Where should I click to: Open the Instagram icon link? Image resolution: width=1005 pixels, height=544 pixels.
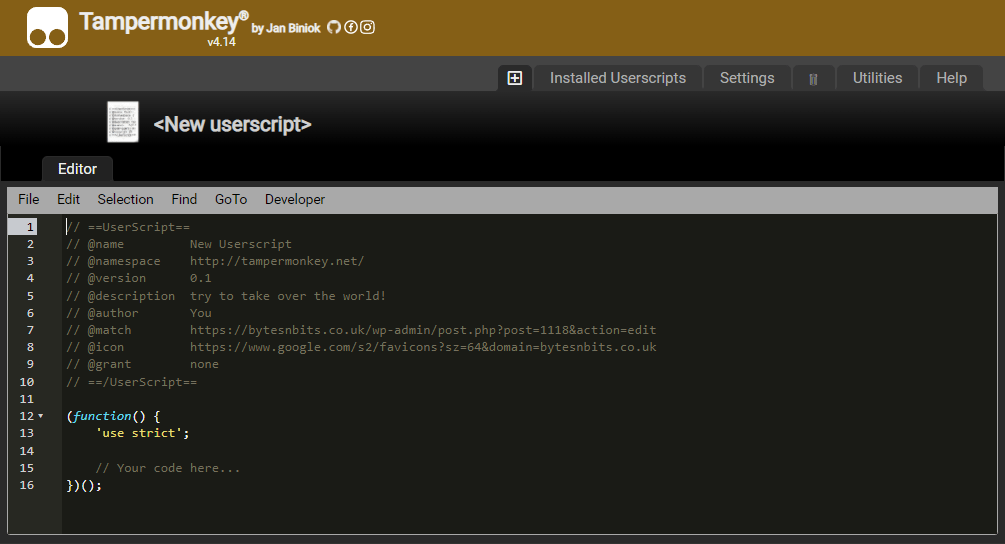pos(367,27)
